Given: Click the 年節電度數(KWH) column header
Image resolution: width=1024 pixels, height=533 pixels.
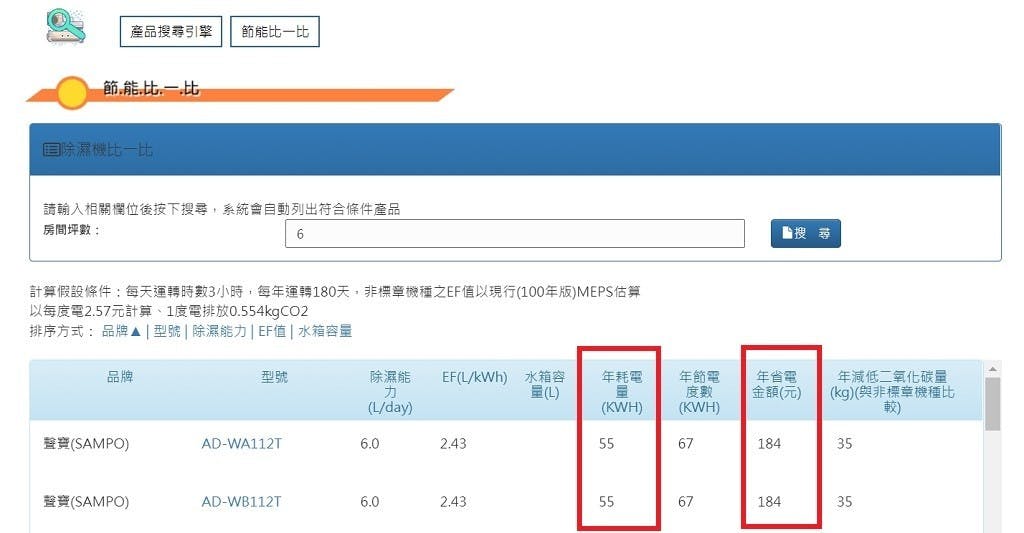Looking at the screenshot, I should [x=699, y=392].
